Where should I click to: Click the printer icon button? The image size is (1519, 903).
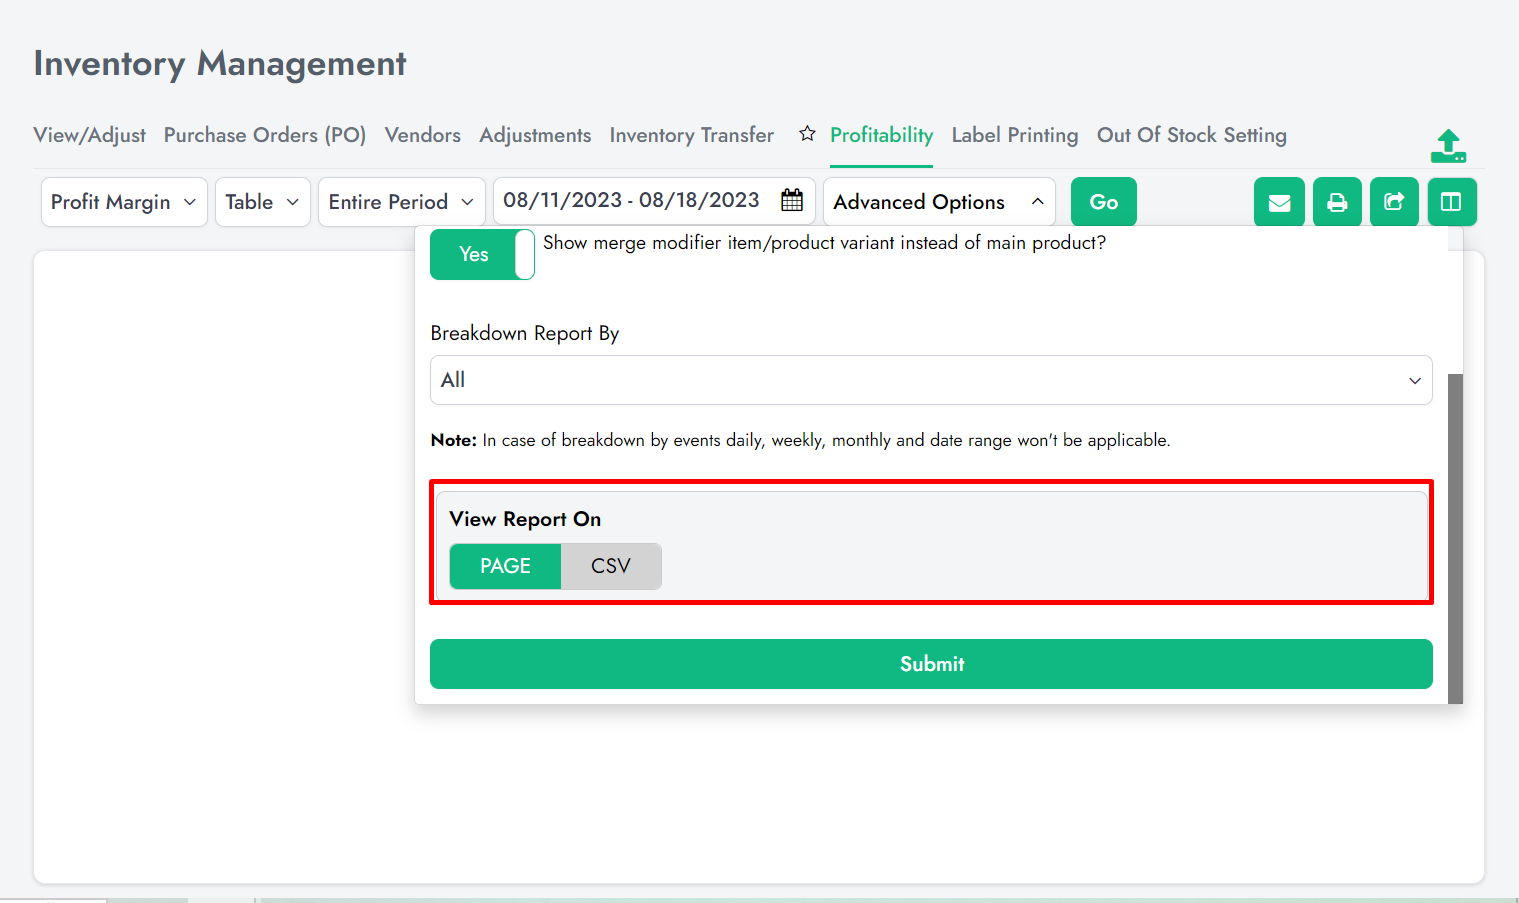click(1337, 202)
